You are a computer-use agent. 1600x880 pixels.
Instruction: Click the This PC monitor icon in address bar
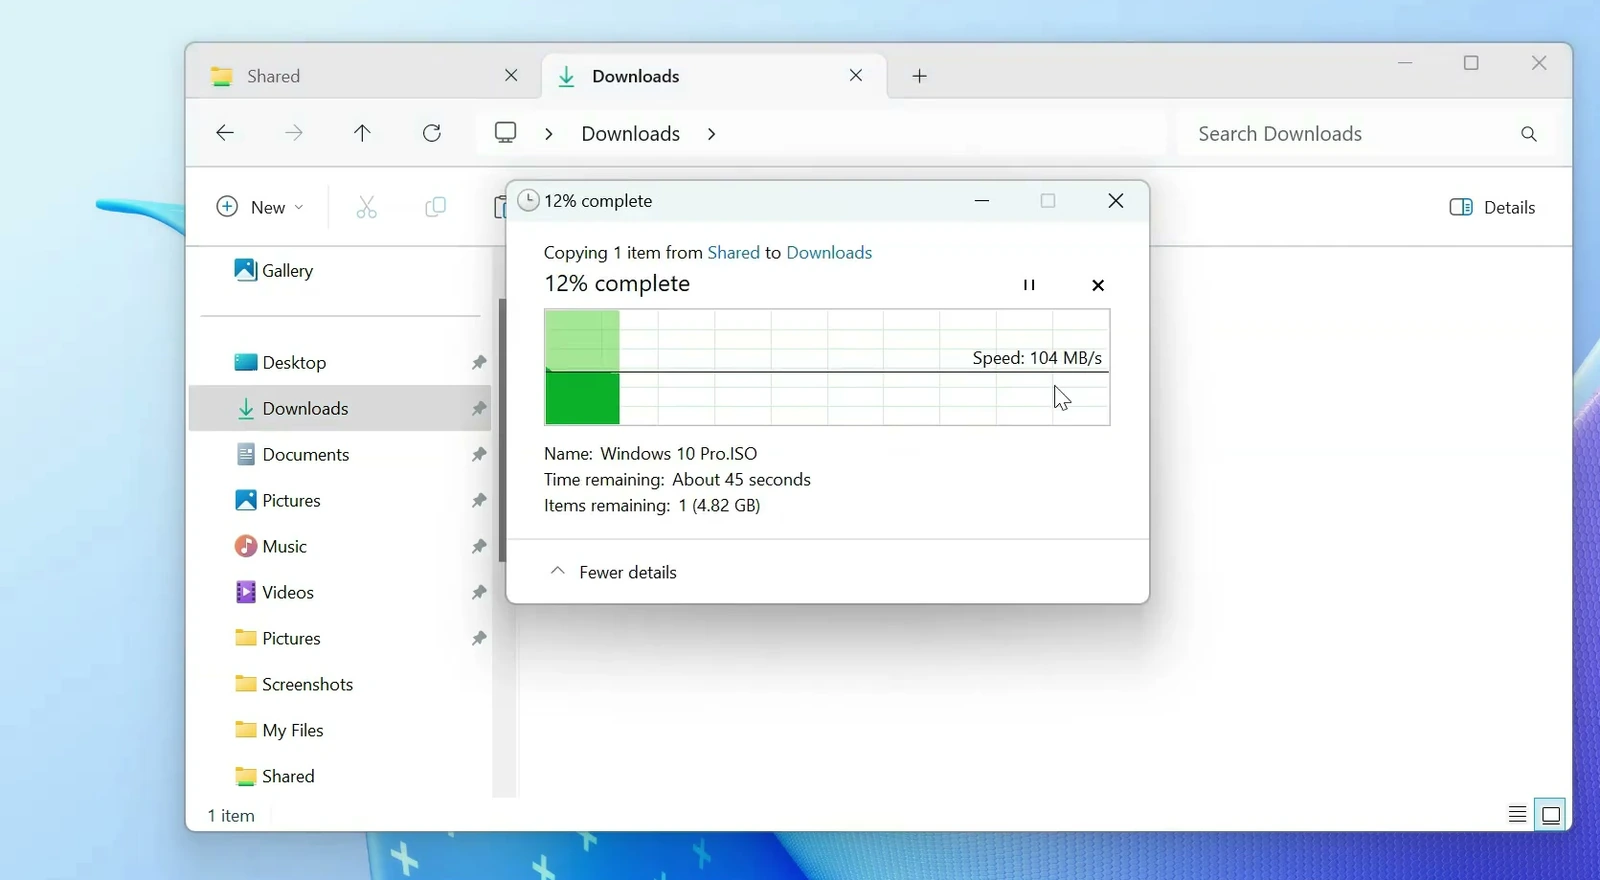click(x=506, y=133)
